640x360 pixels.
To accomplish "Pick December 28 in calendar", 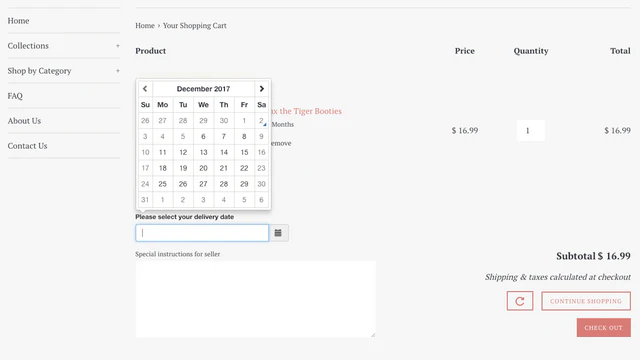I will pos(224,184).
